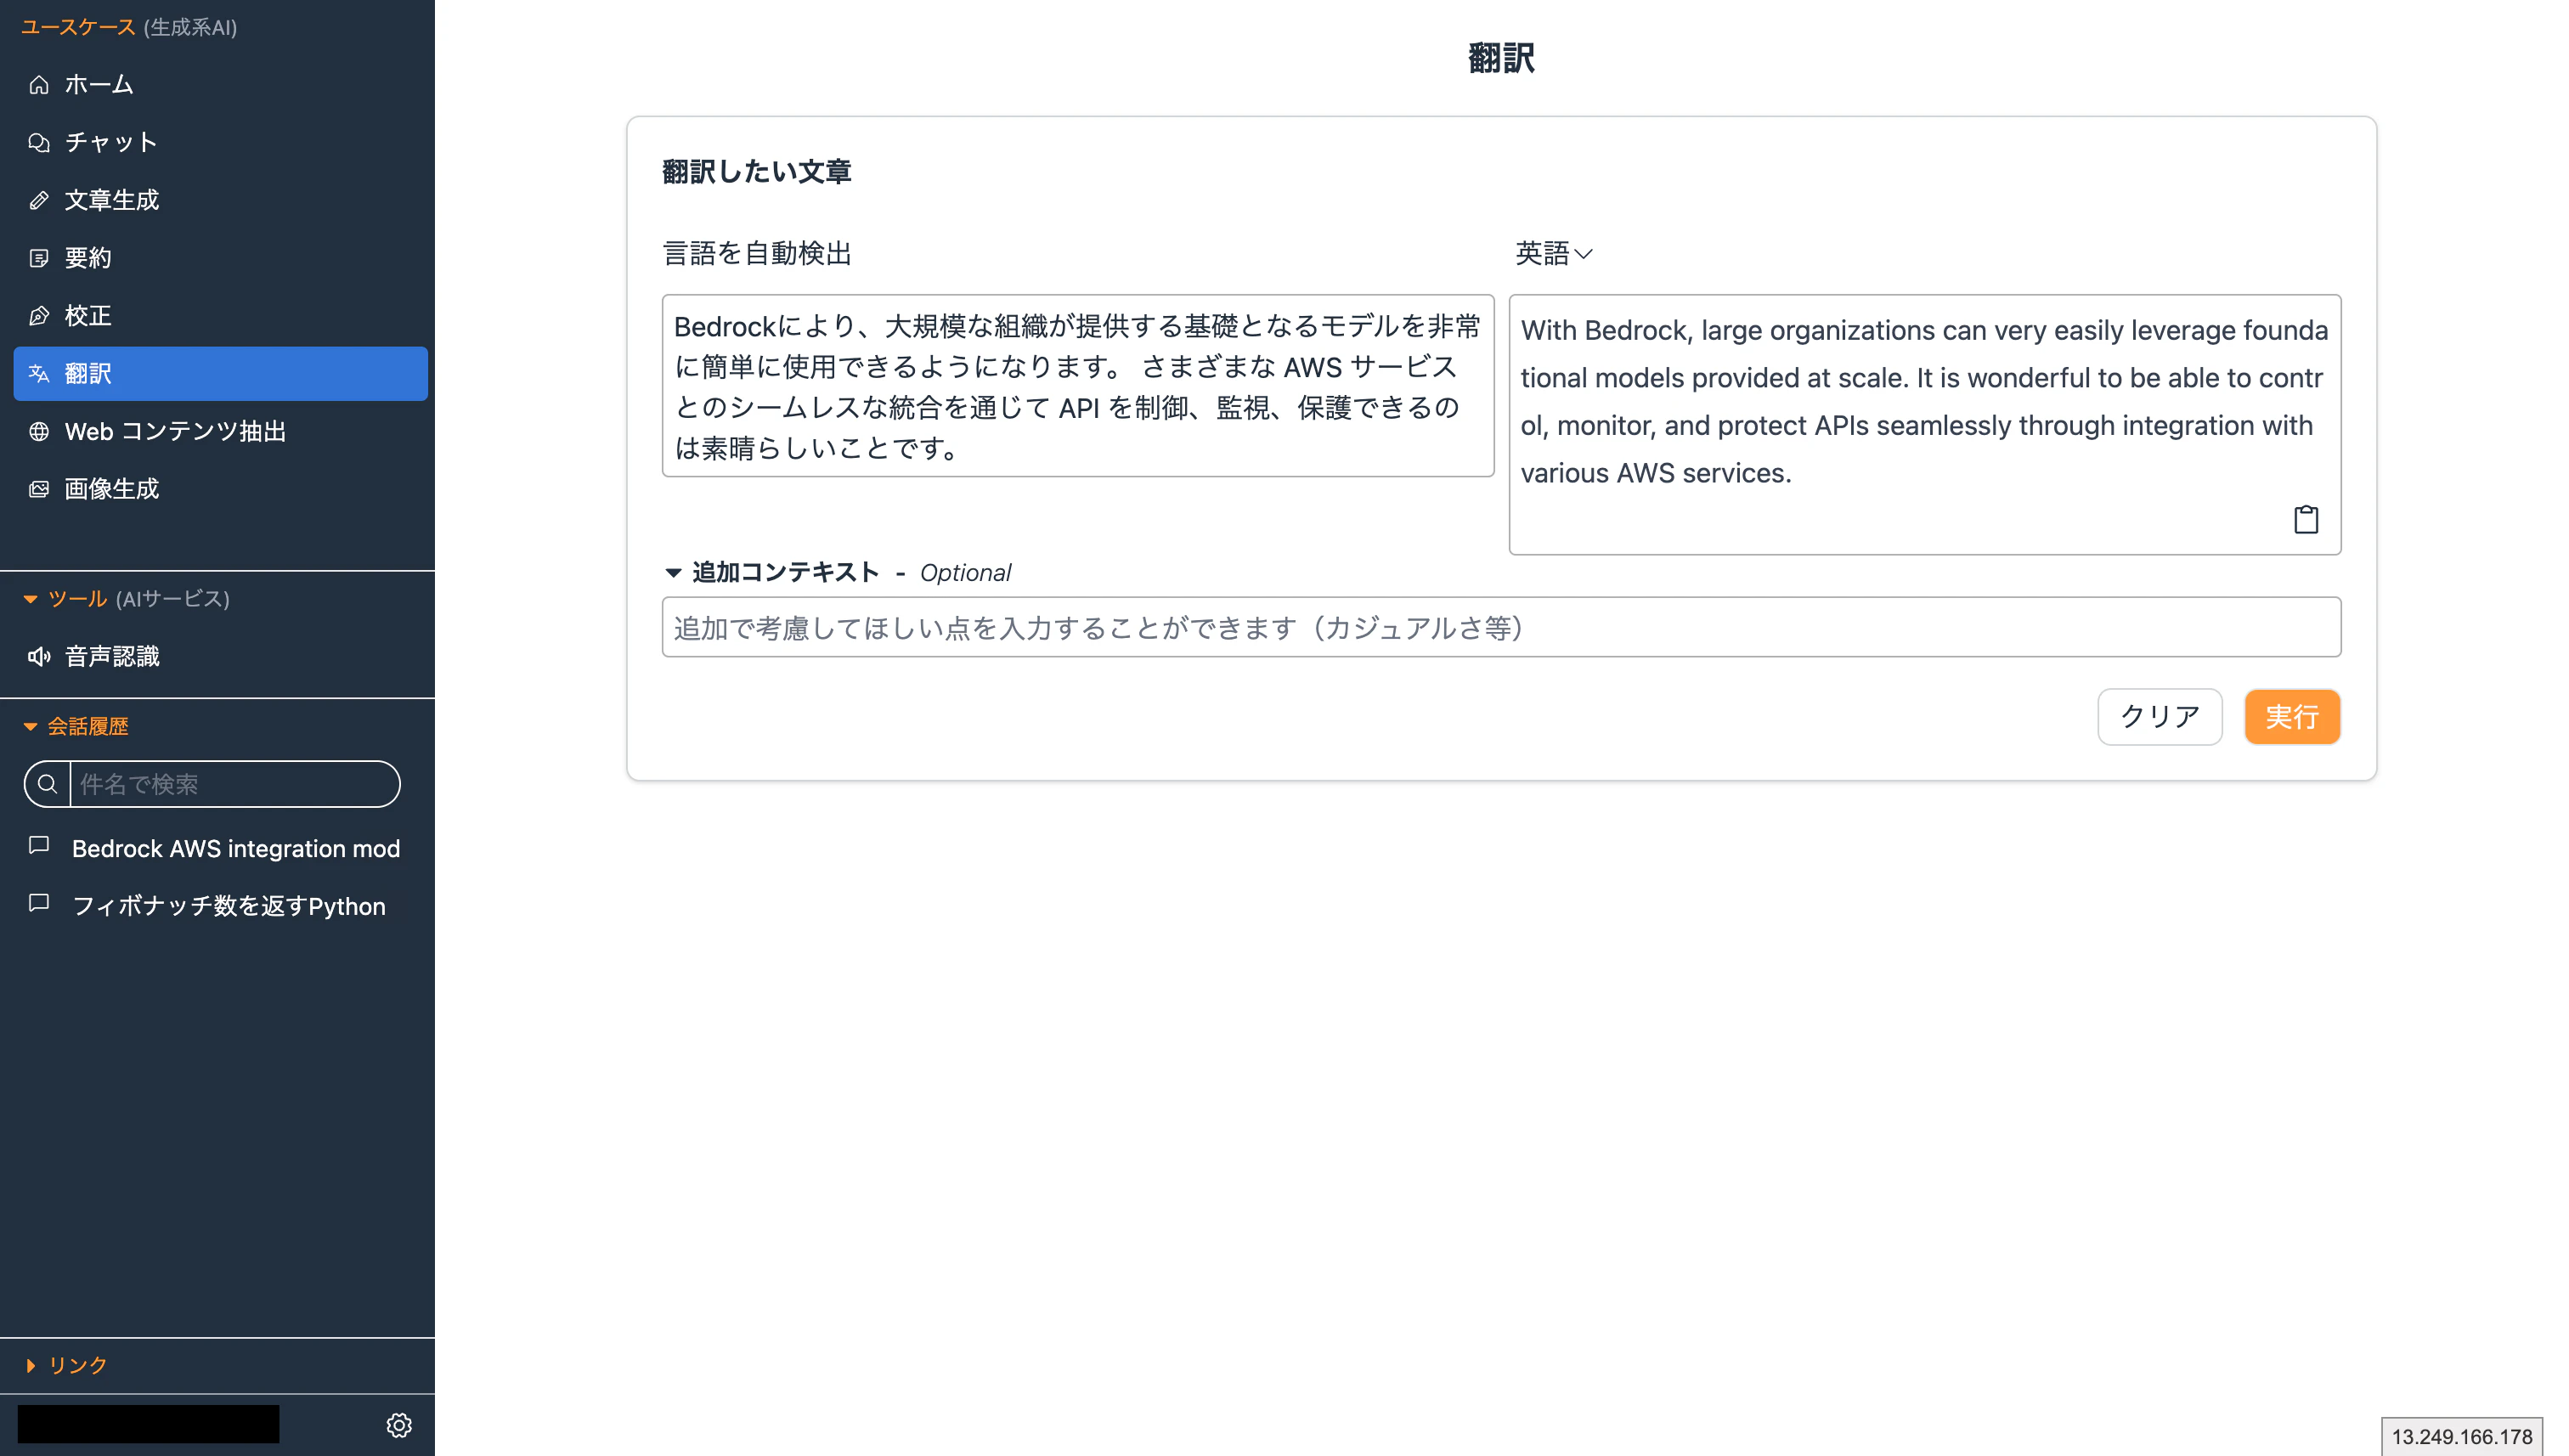
Task: Open settings via gear icon
Action: 399,1425
